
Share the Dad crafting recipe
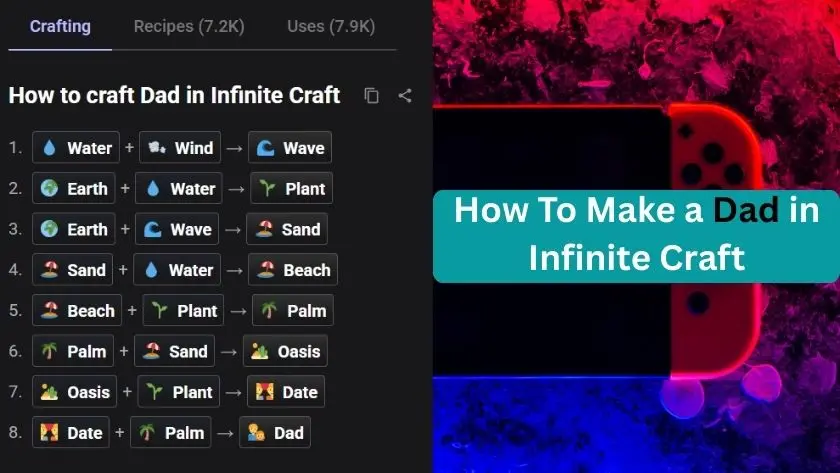(x=405, y=95)
